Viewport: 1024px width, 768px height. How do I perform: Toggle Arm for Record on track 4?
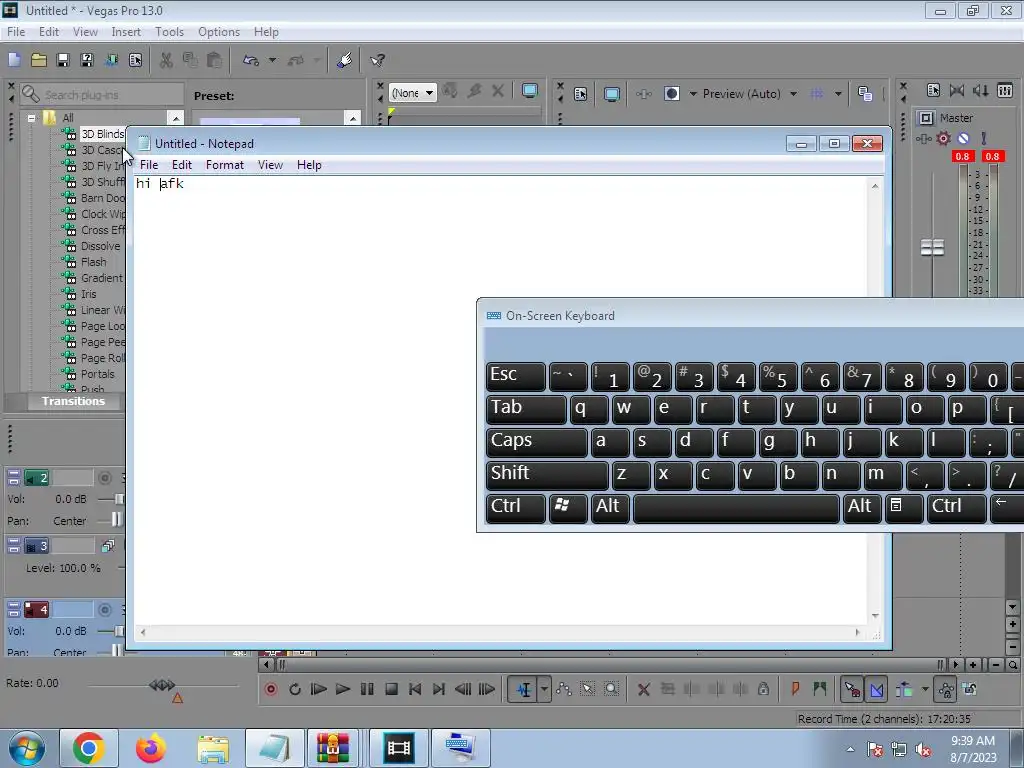pyautogui.click(x=104, y=610)
